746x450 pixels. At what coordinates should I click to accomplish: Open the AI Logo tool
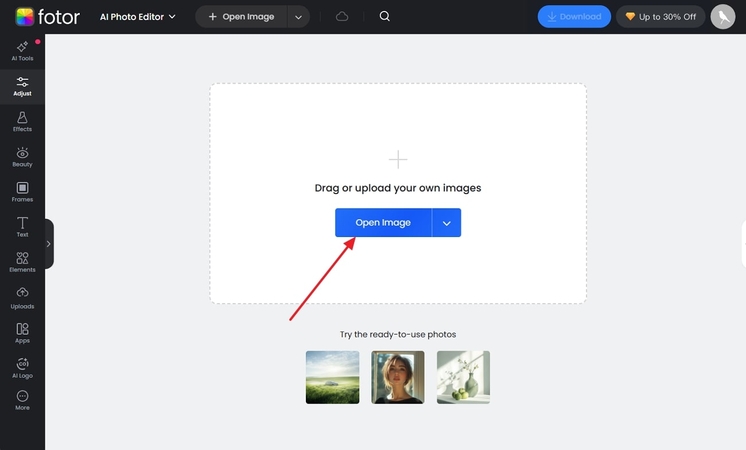(x=22, y=368)
